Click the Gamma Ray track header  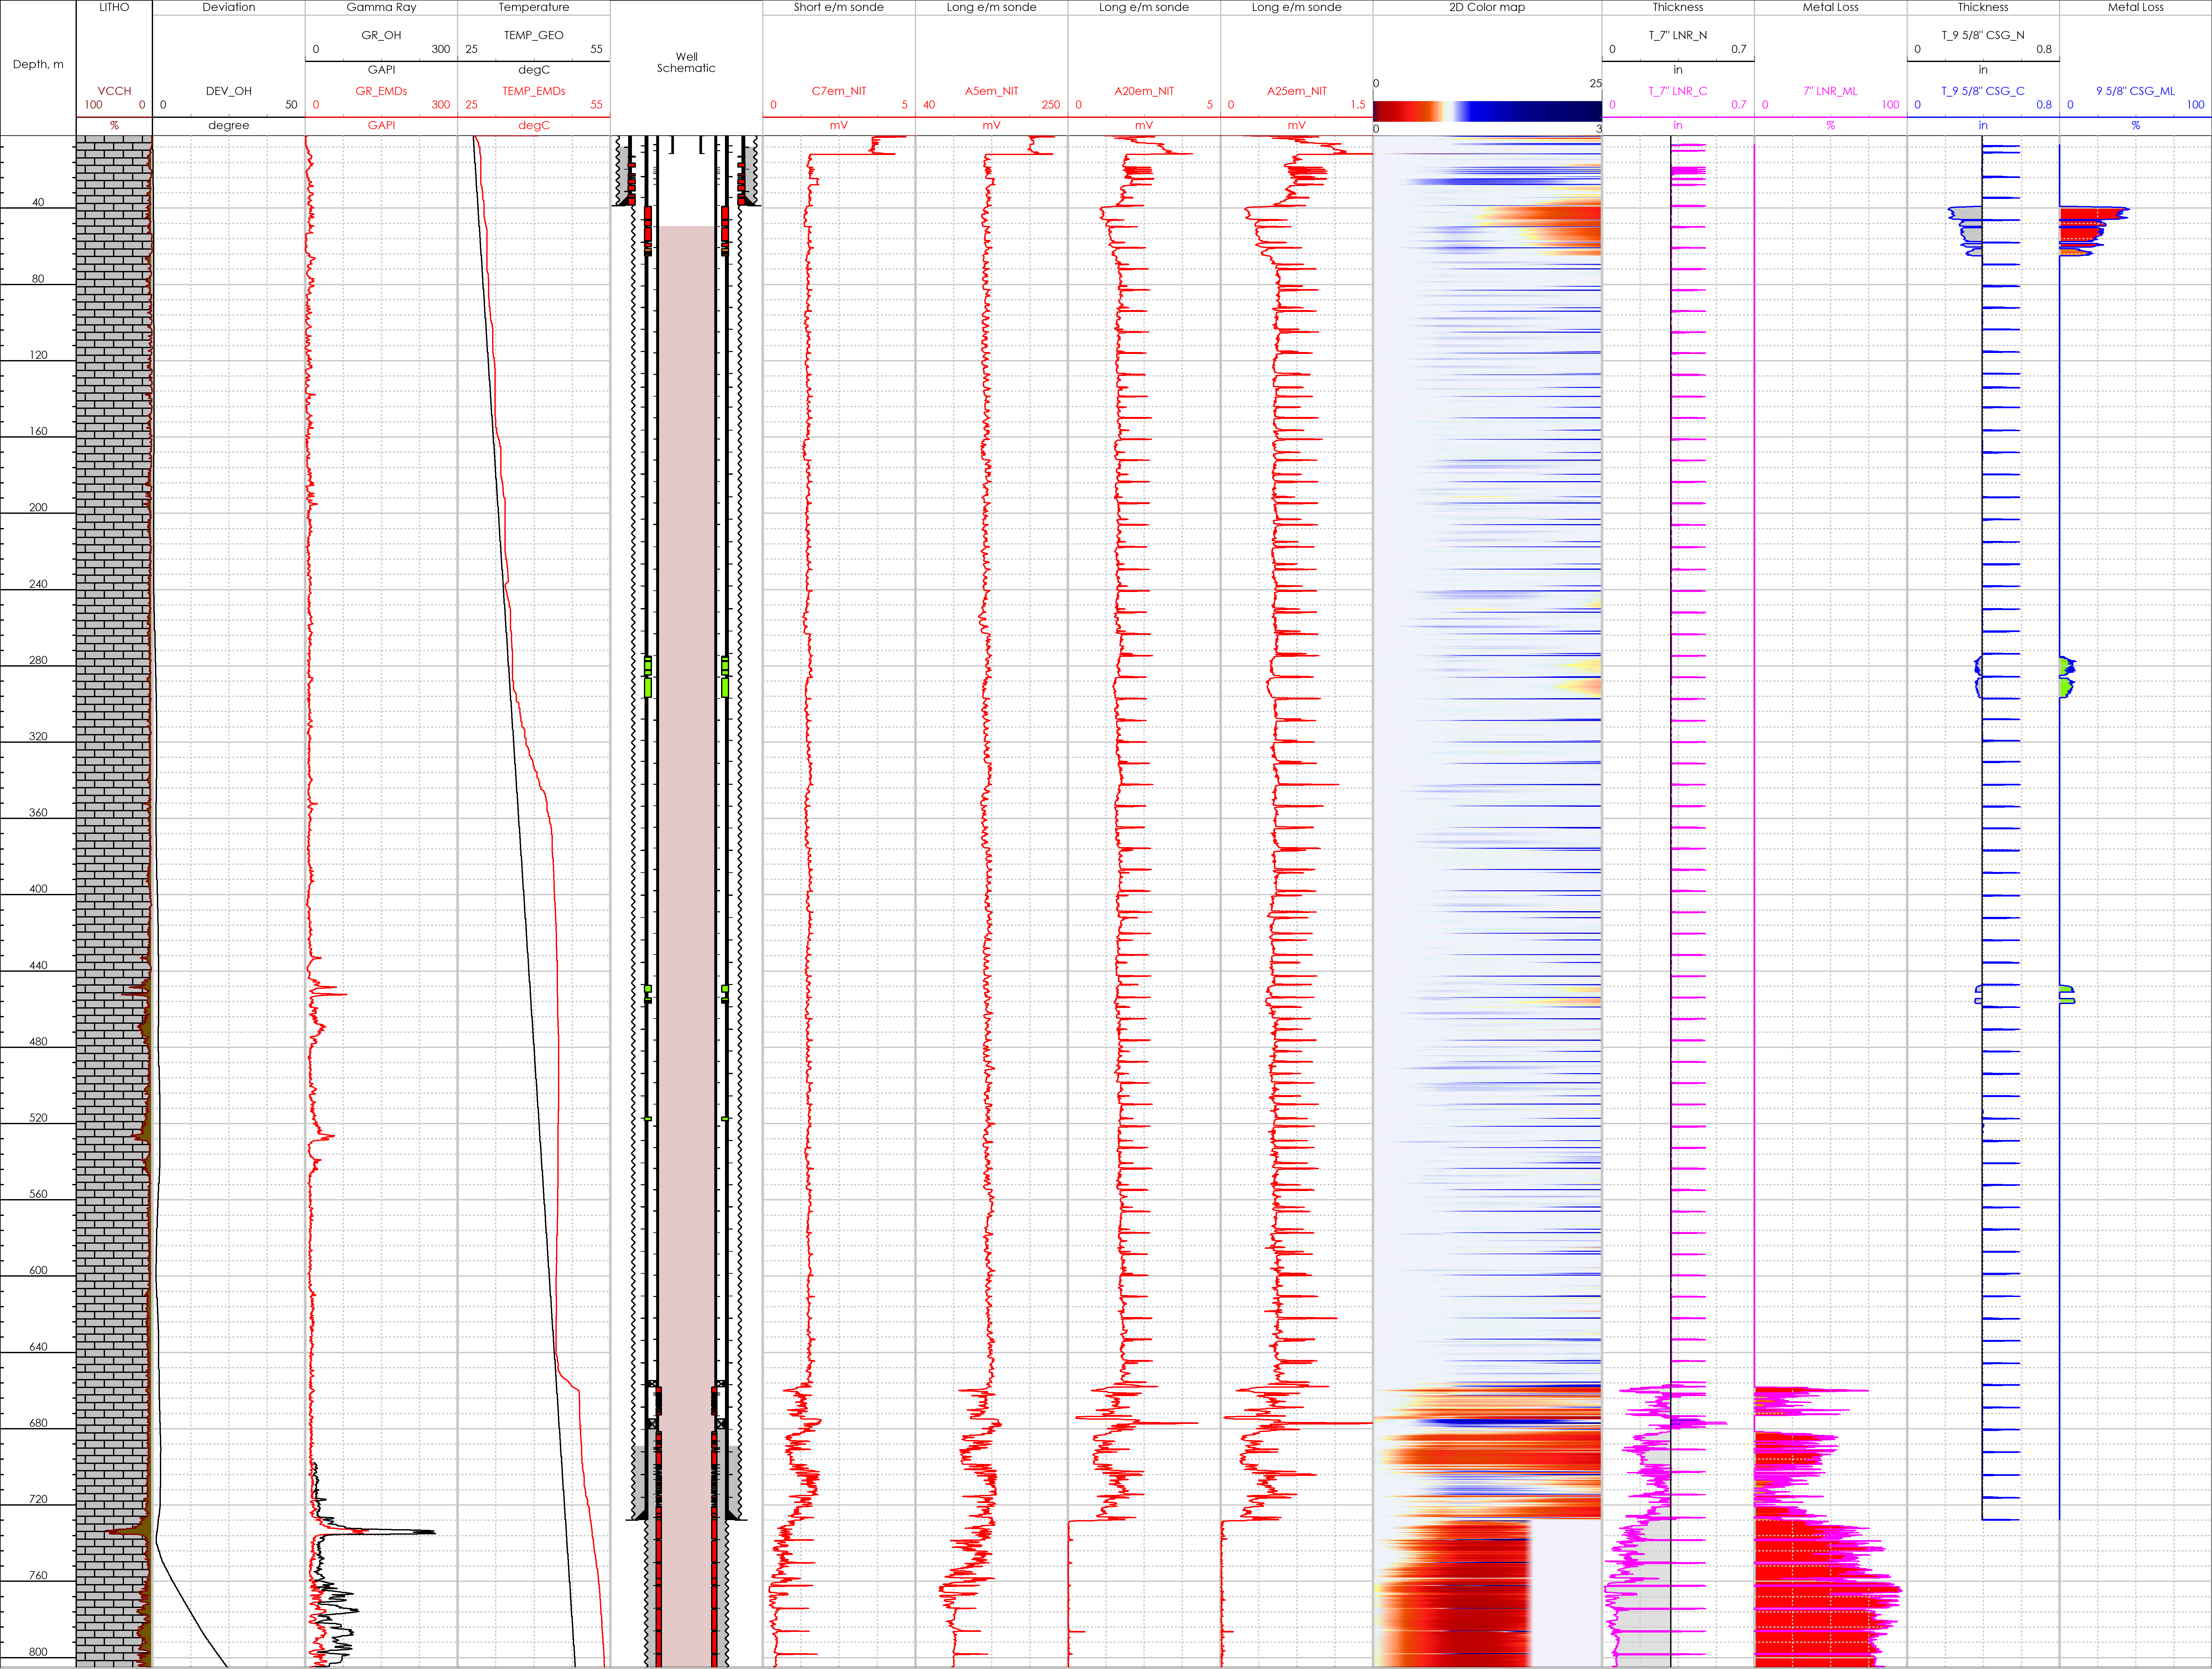(x=381, y=7)
